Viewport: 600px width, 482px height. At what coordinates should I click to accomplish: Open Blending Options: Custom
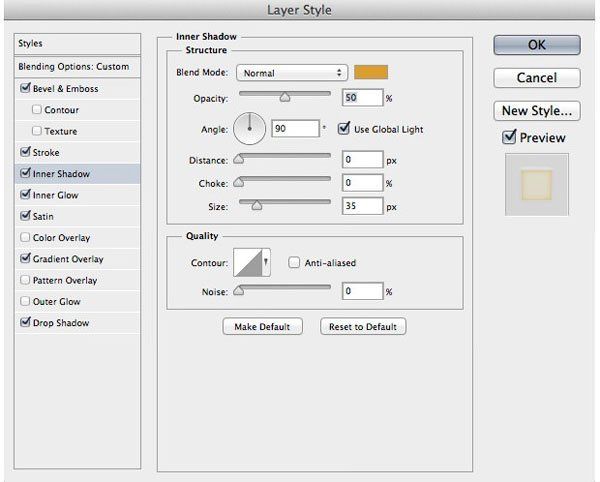[77, 67]
